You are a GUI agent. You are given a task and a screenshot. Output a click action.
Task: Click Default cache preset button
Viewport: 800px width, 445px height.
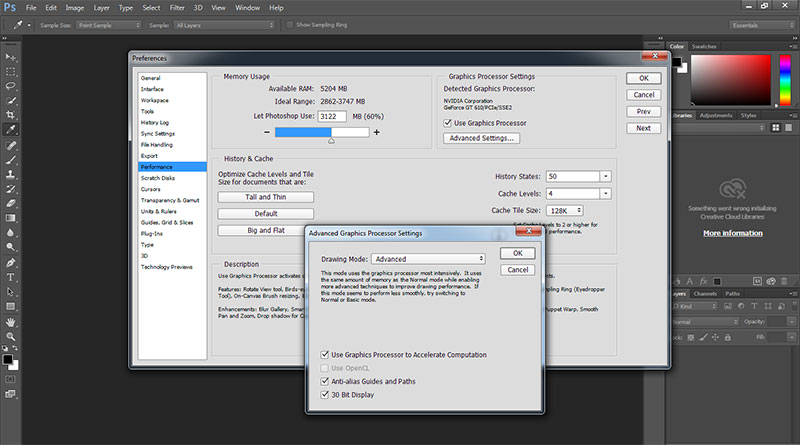(266, 214)
